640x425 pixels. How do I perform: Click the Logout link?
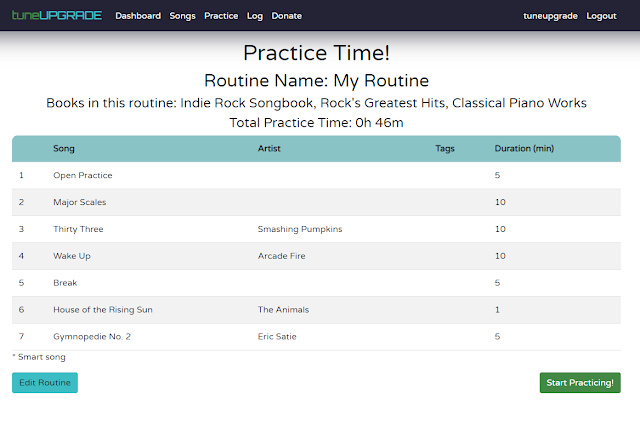coord(601,16)
